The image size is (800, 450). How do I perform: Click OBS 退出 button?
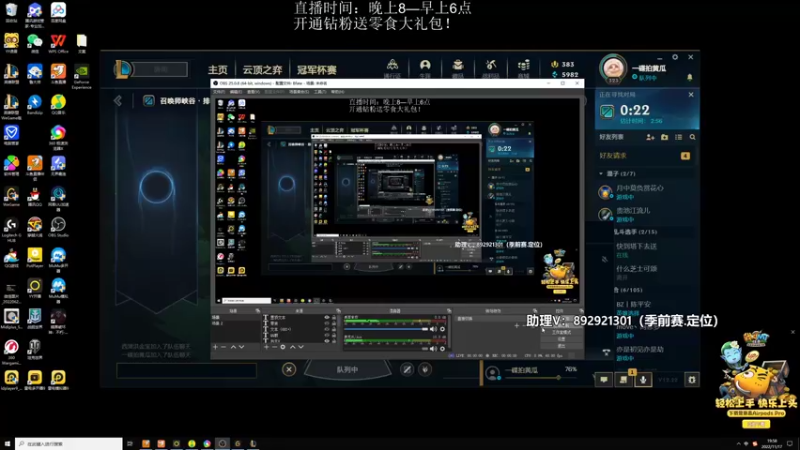(x=561, y=345)
